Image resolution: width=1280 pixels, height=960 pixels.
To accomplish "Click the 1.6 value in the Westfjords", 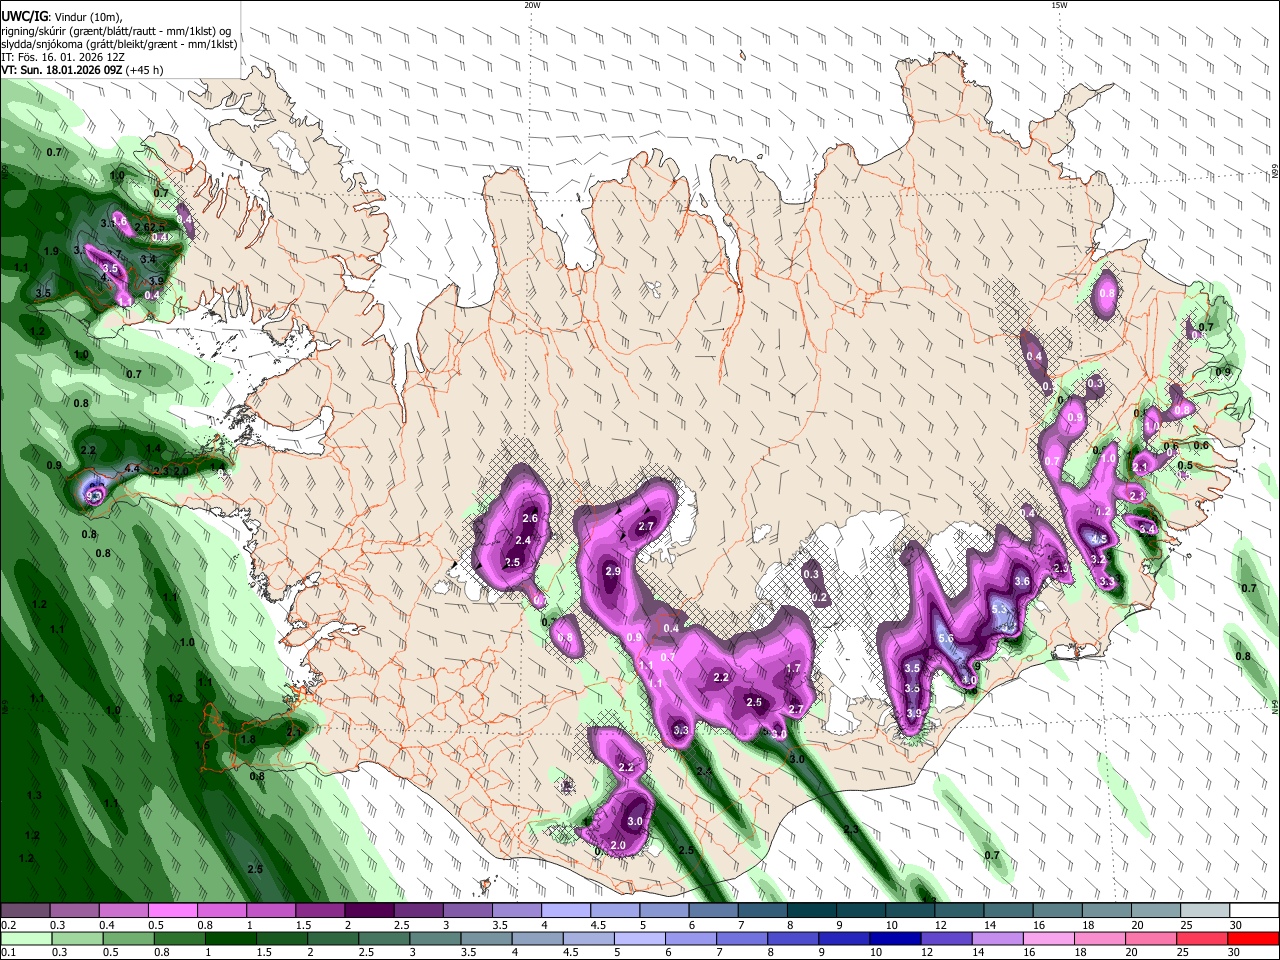I will 120,220.
